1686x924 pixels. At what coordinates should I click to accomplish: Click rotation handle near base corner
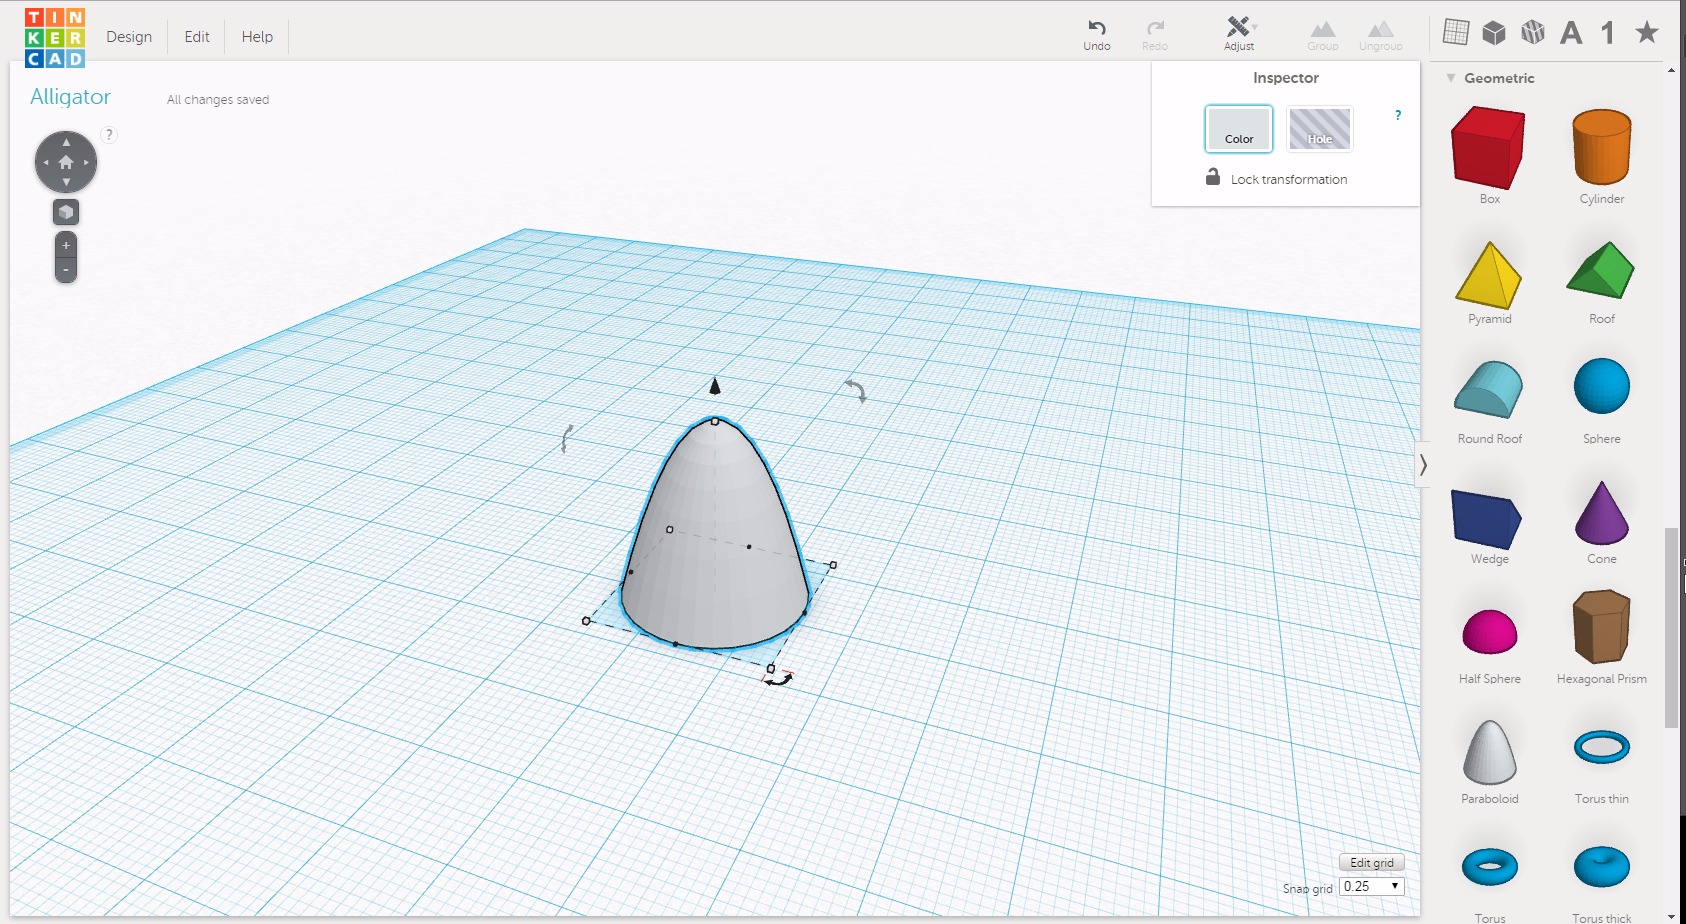[779, 678]
